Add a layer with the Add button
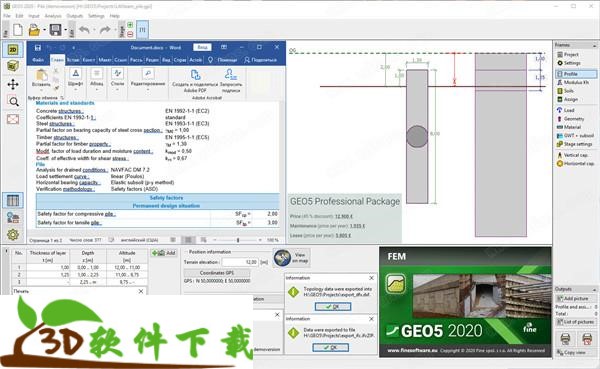600x369 pixels. (164, 253)
